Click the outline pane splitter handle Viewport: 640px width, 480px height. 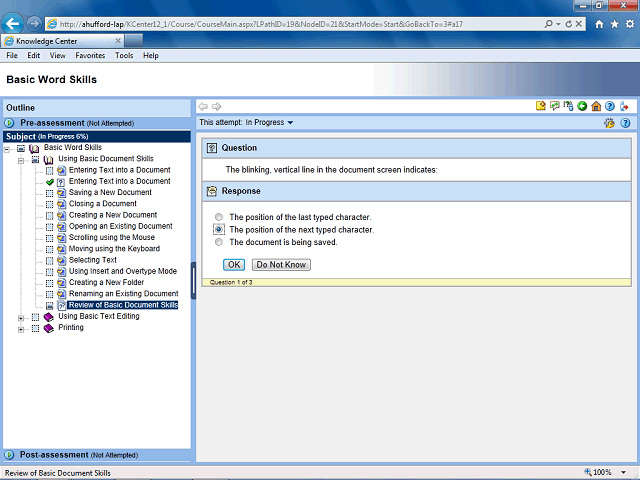[x=193, y=280]
